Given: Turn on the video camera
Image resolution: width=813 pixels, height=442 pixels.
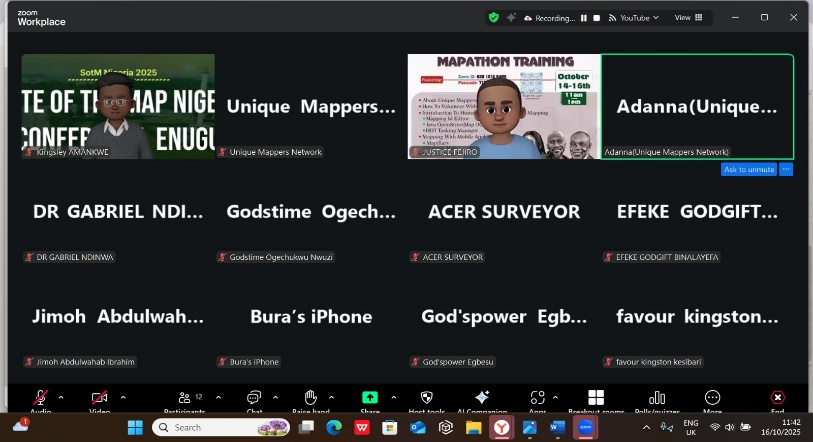Looking at the screenshot, I should [99, 398].
